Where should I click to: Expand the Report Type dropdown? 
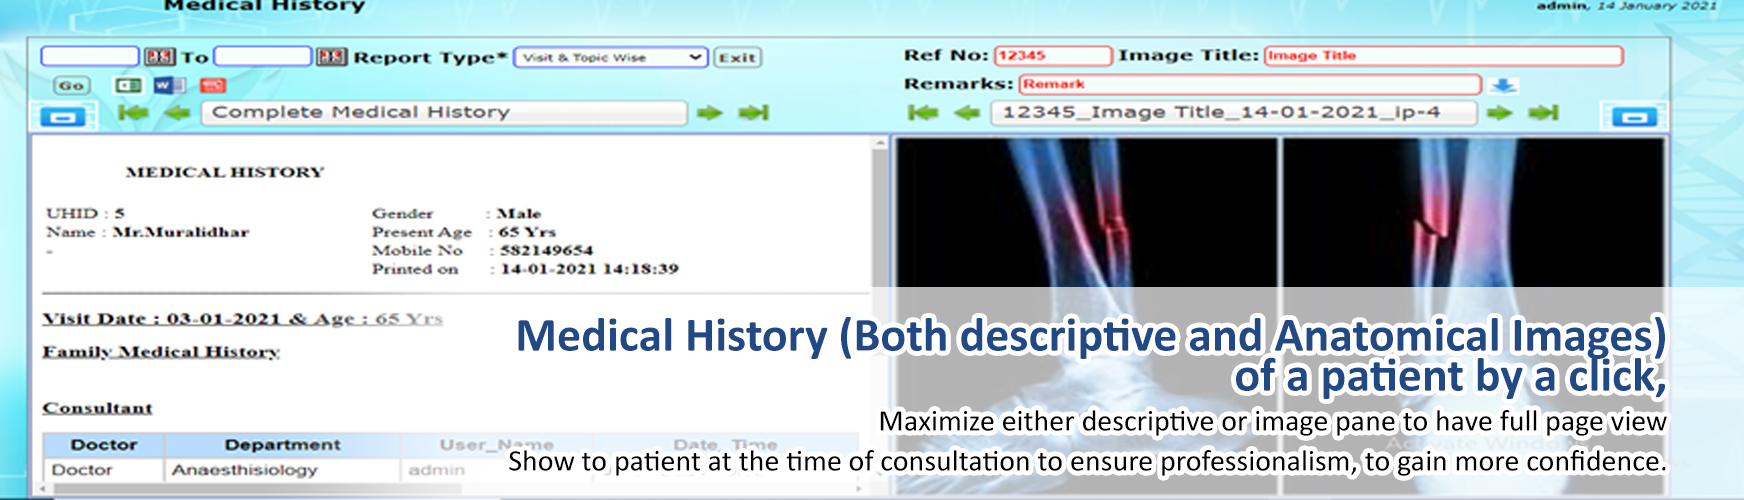pos(611,57)
